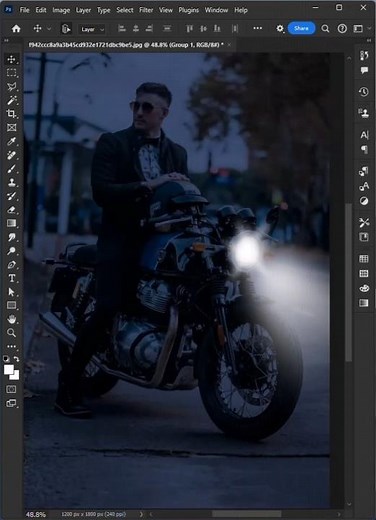Toggle the Auto-Select option

(x=66, y=29)
